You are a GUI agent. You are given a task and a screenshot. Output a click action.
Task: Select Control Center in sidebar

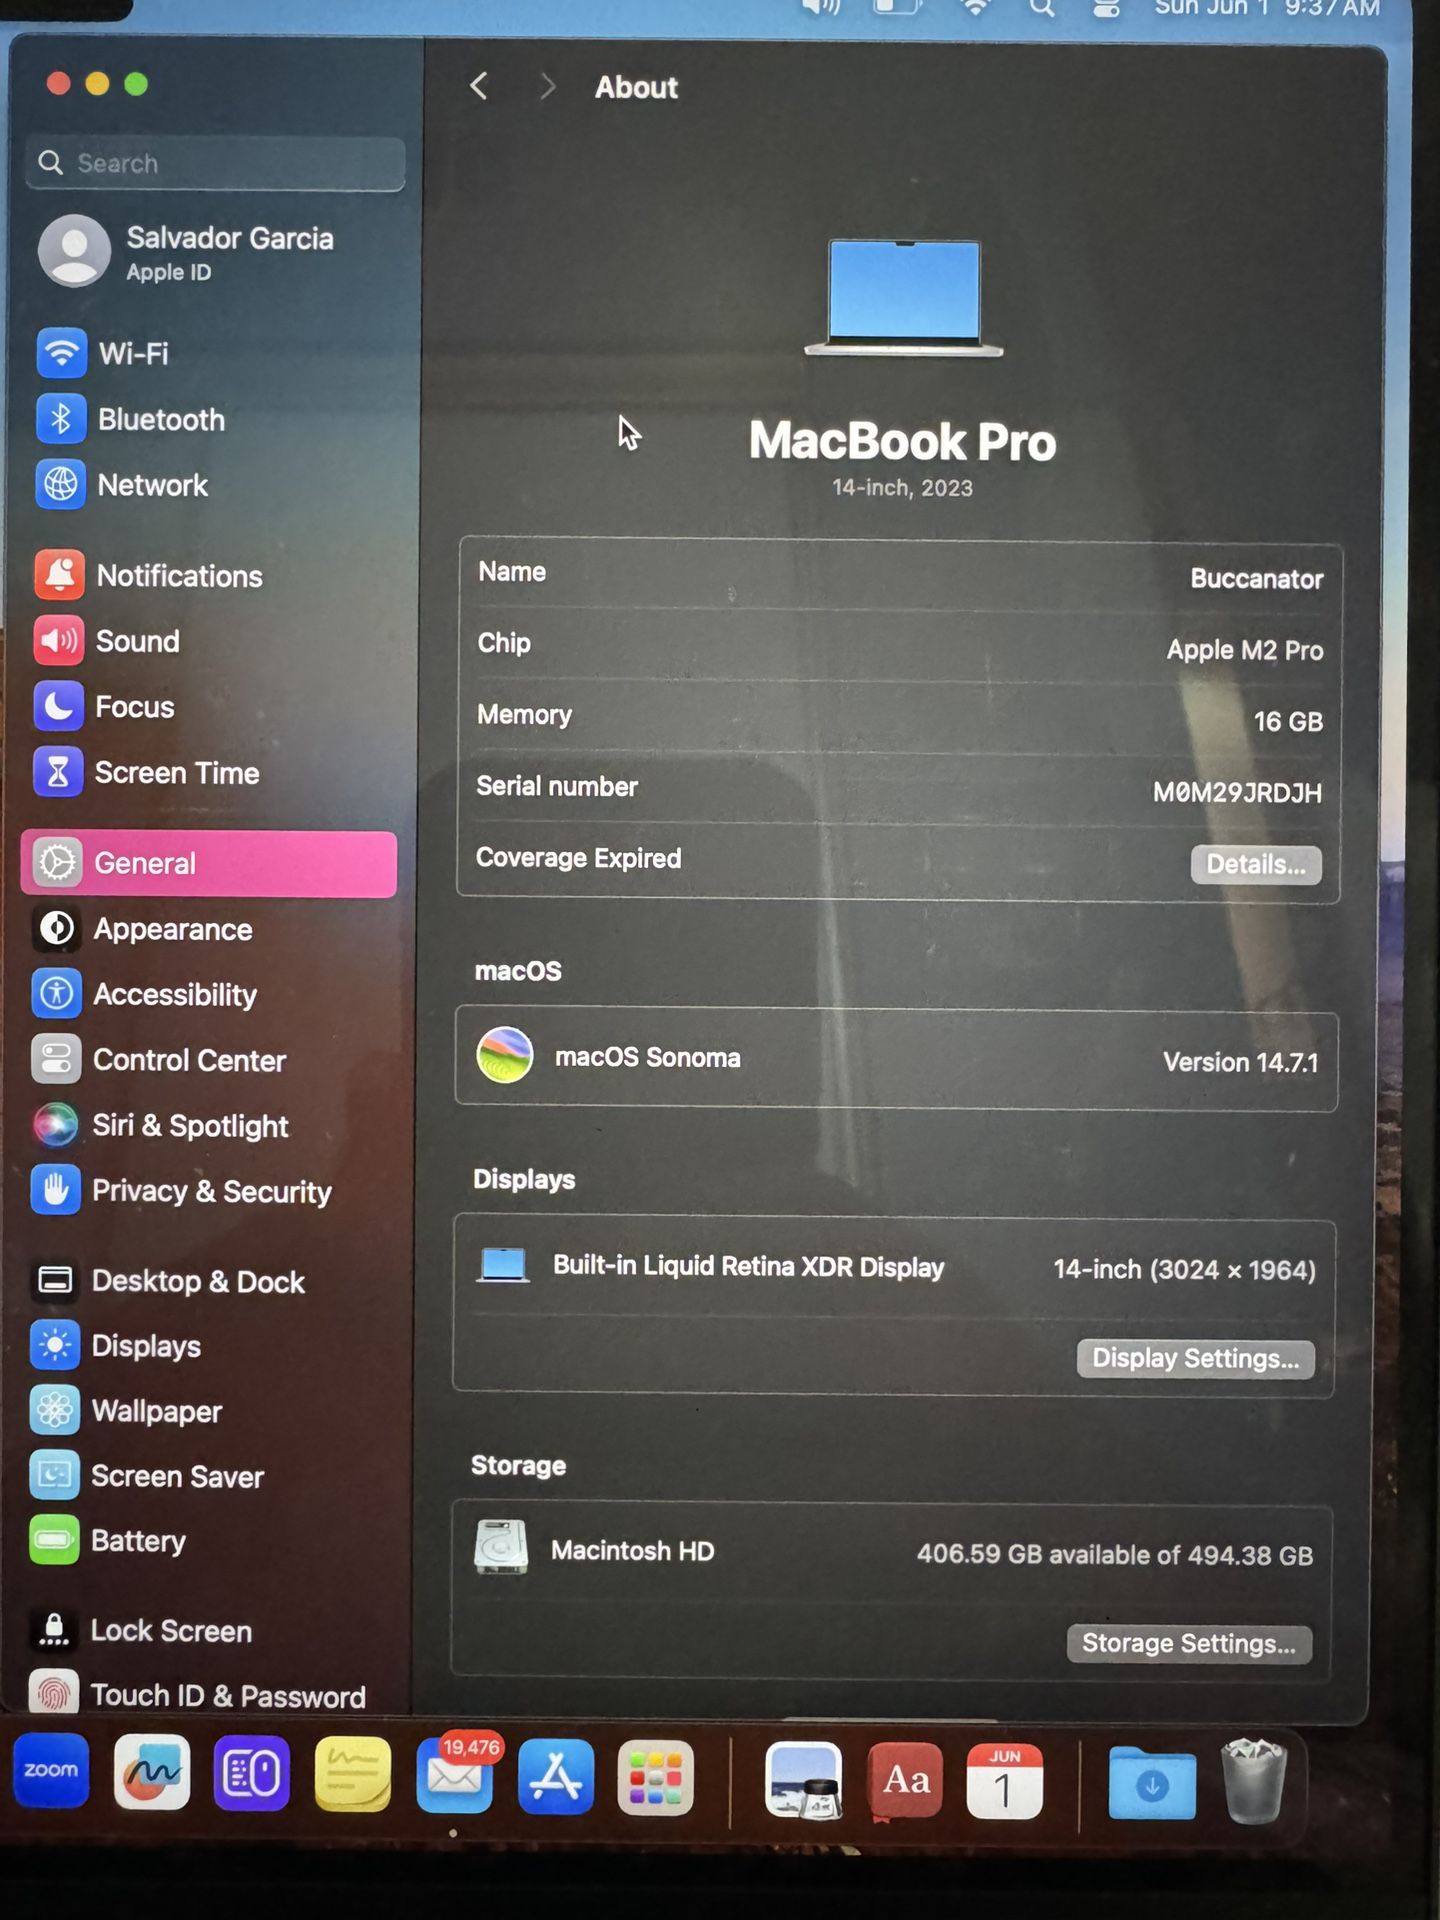tap(189, 1060)
